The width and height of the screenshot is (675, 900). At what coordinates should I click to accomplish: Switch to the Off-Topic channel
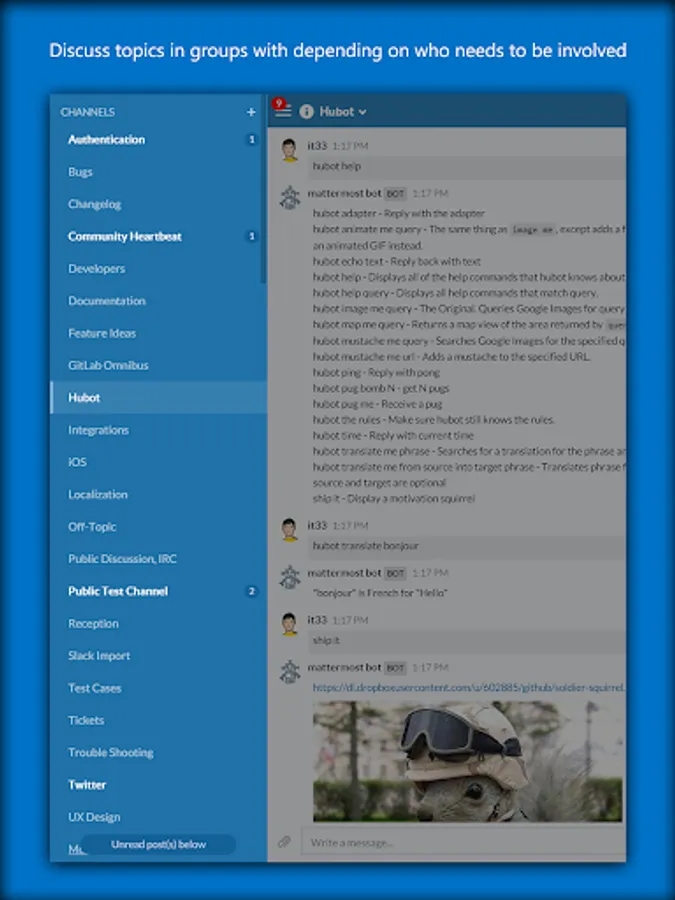(x=158, y=526)
